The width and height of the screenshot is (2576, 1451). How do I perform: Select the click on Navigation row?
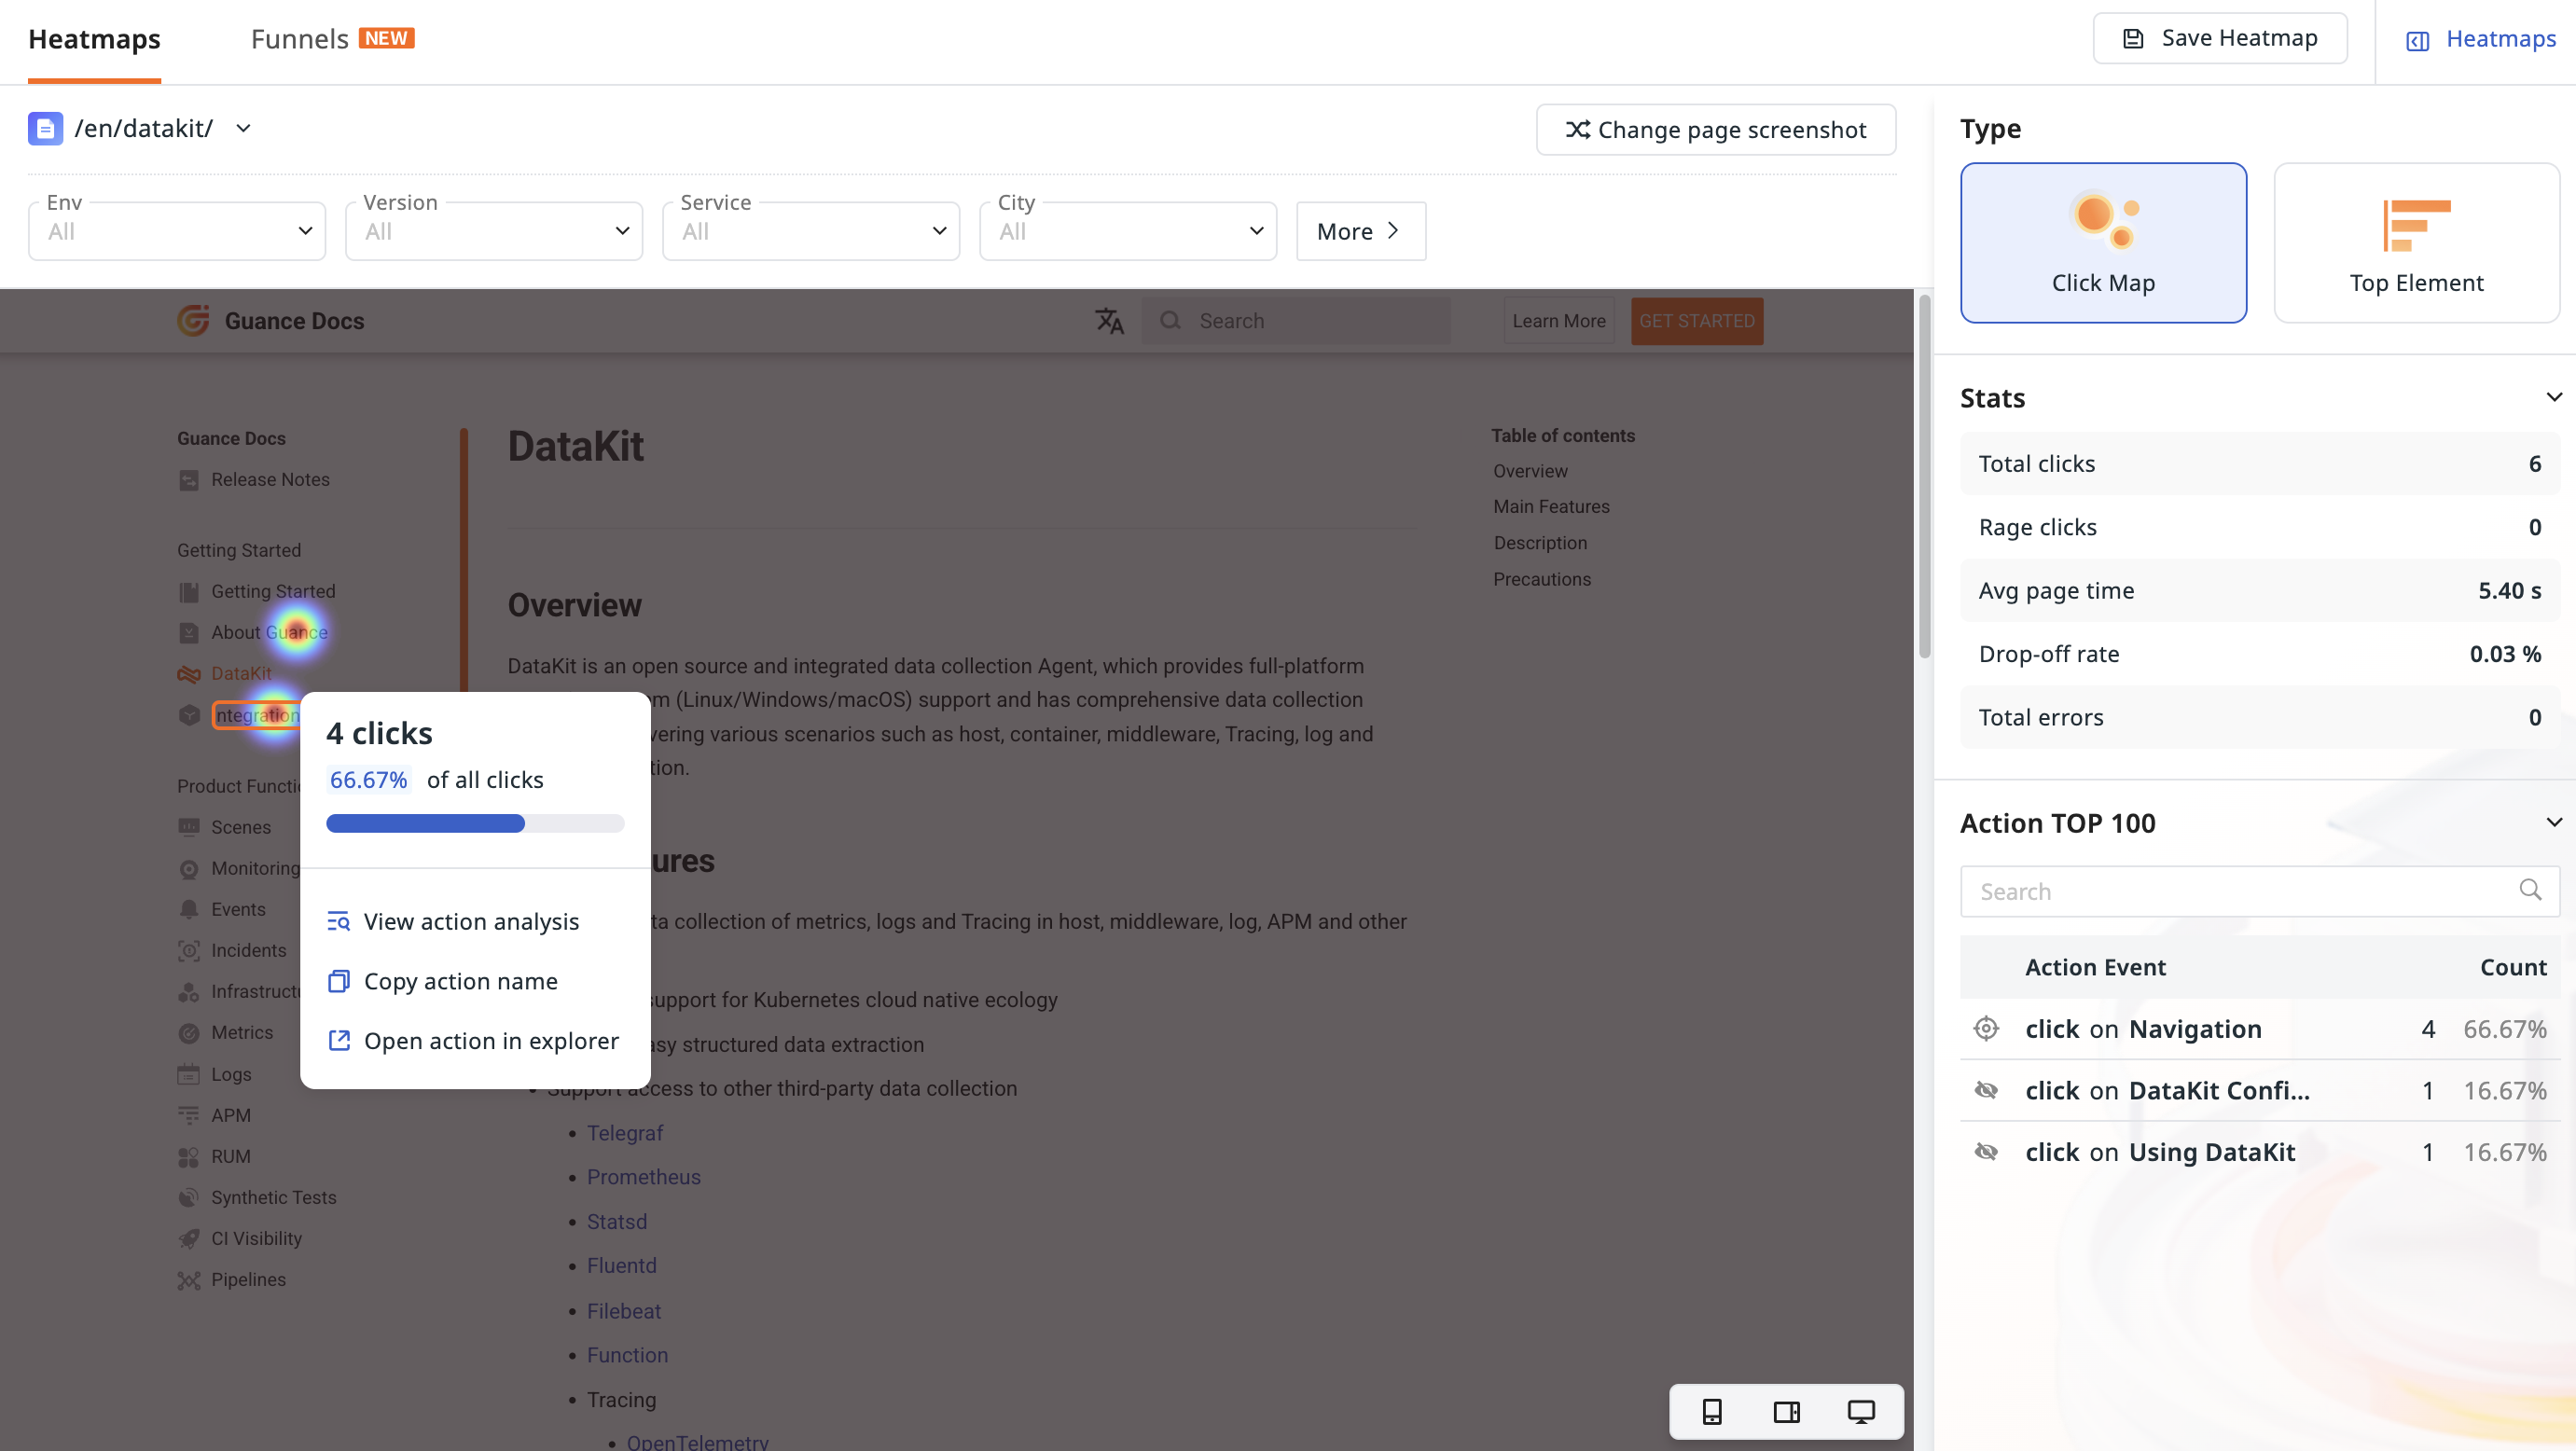tap(2260, 1029)
